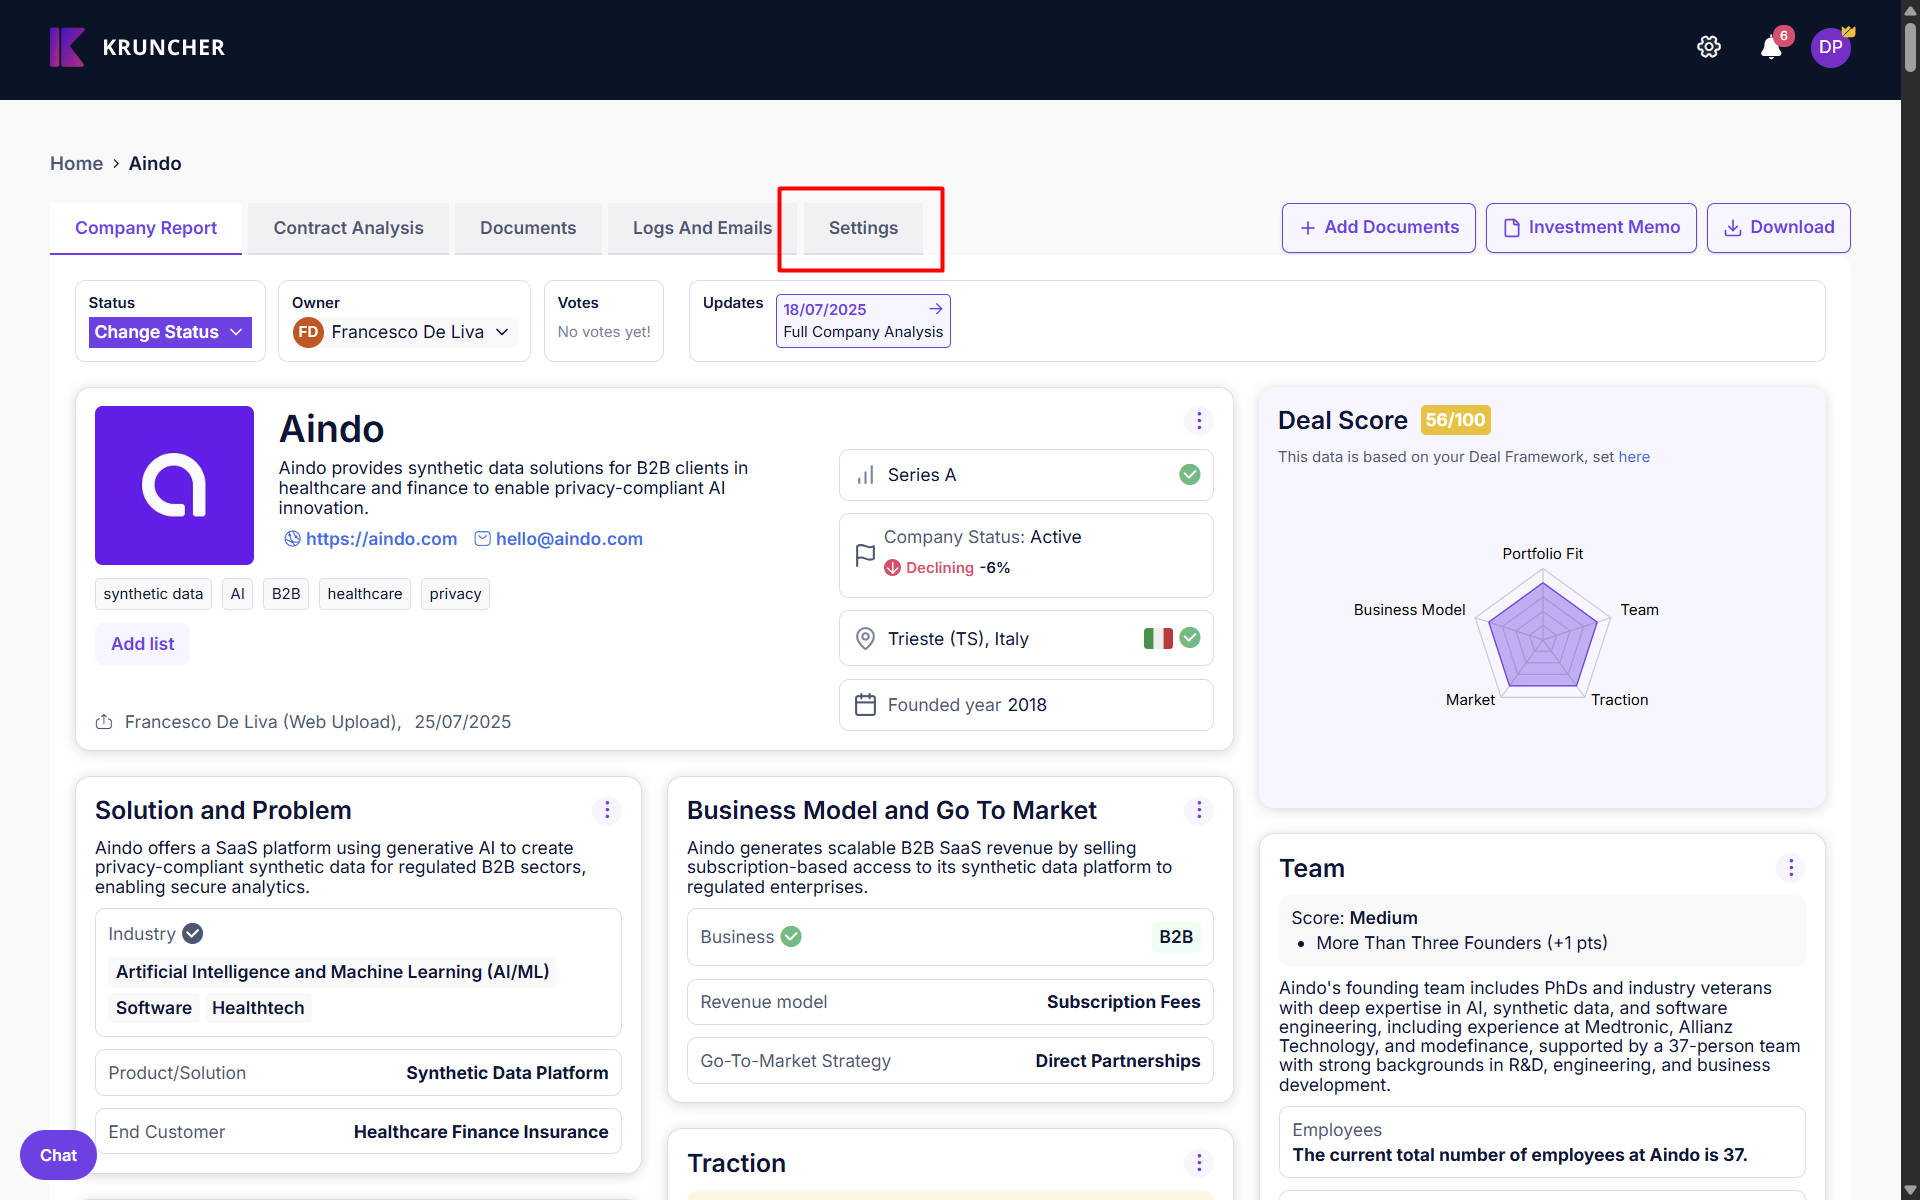Open Solution and Problem three-dot menu

607,810
